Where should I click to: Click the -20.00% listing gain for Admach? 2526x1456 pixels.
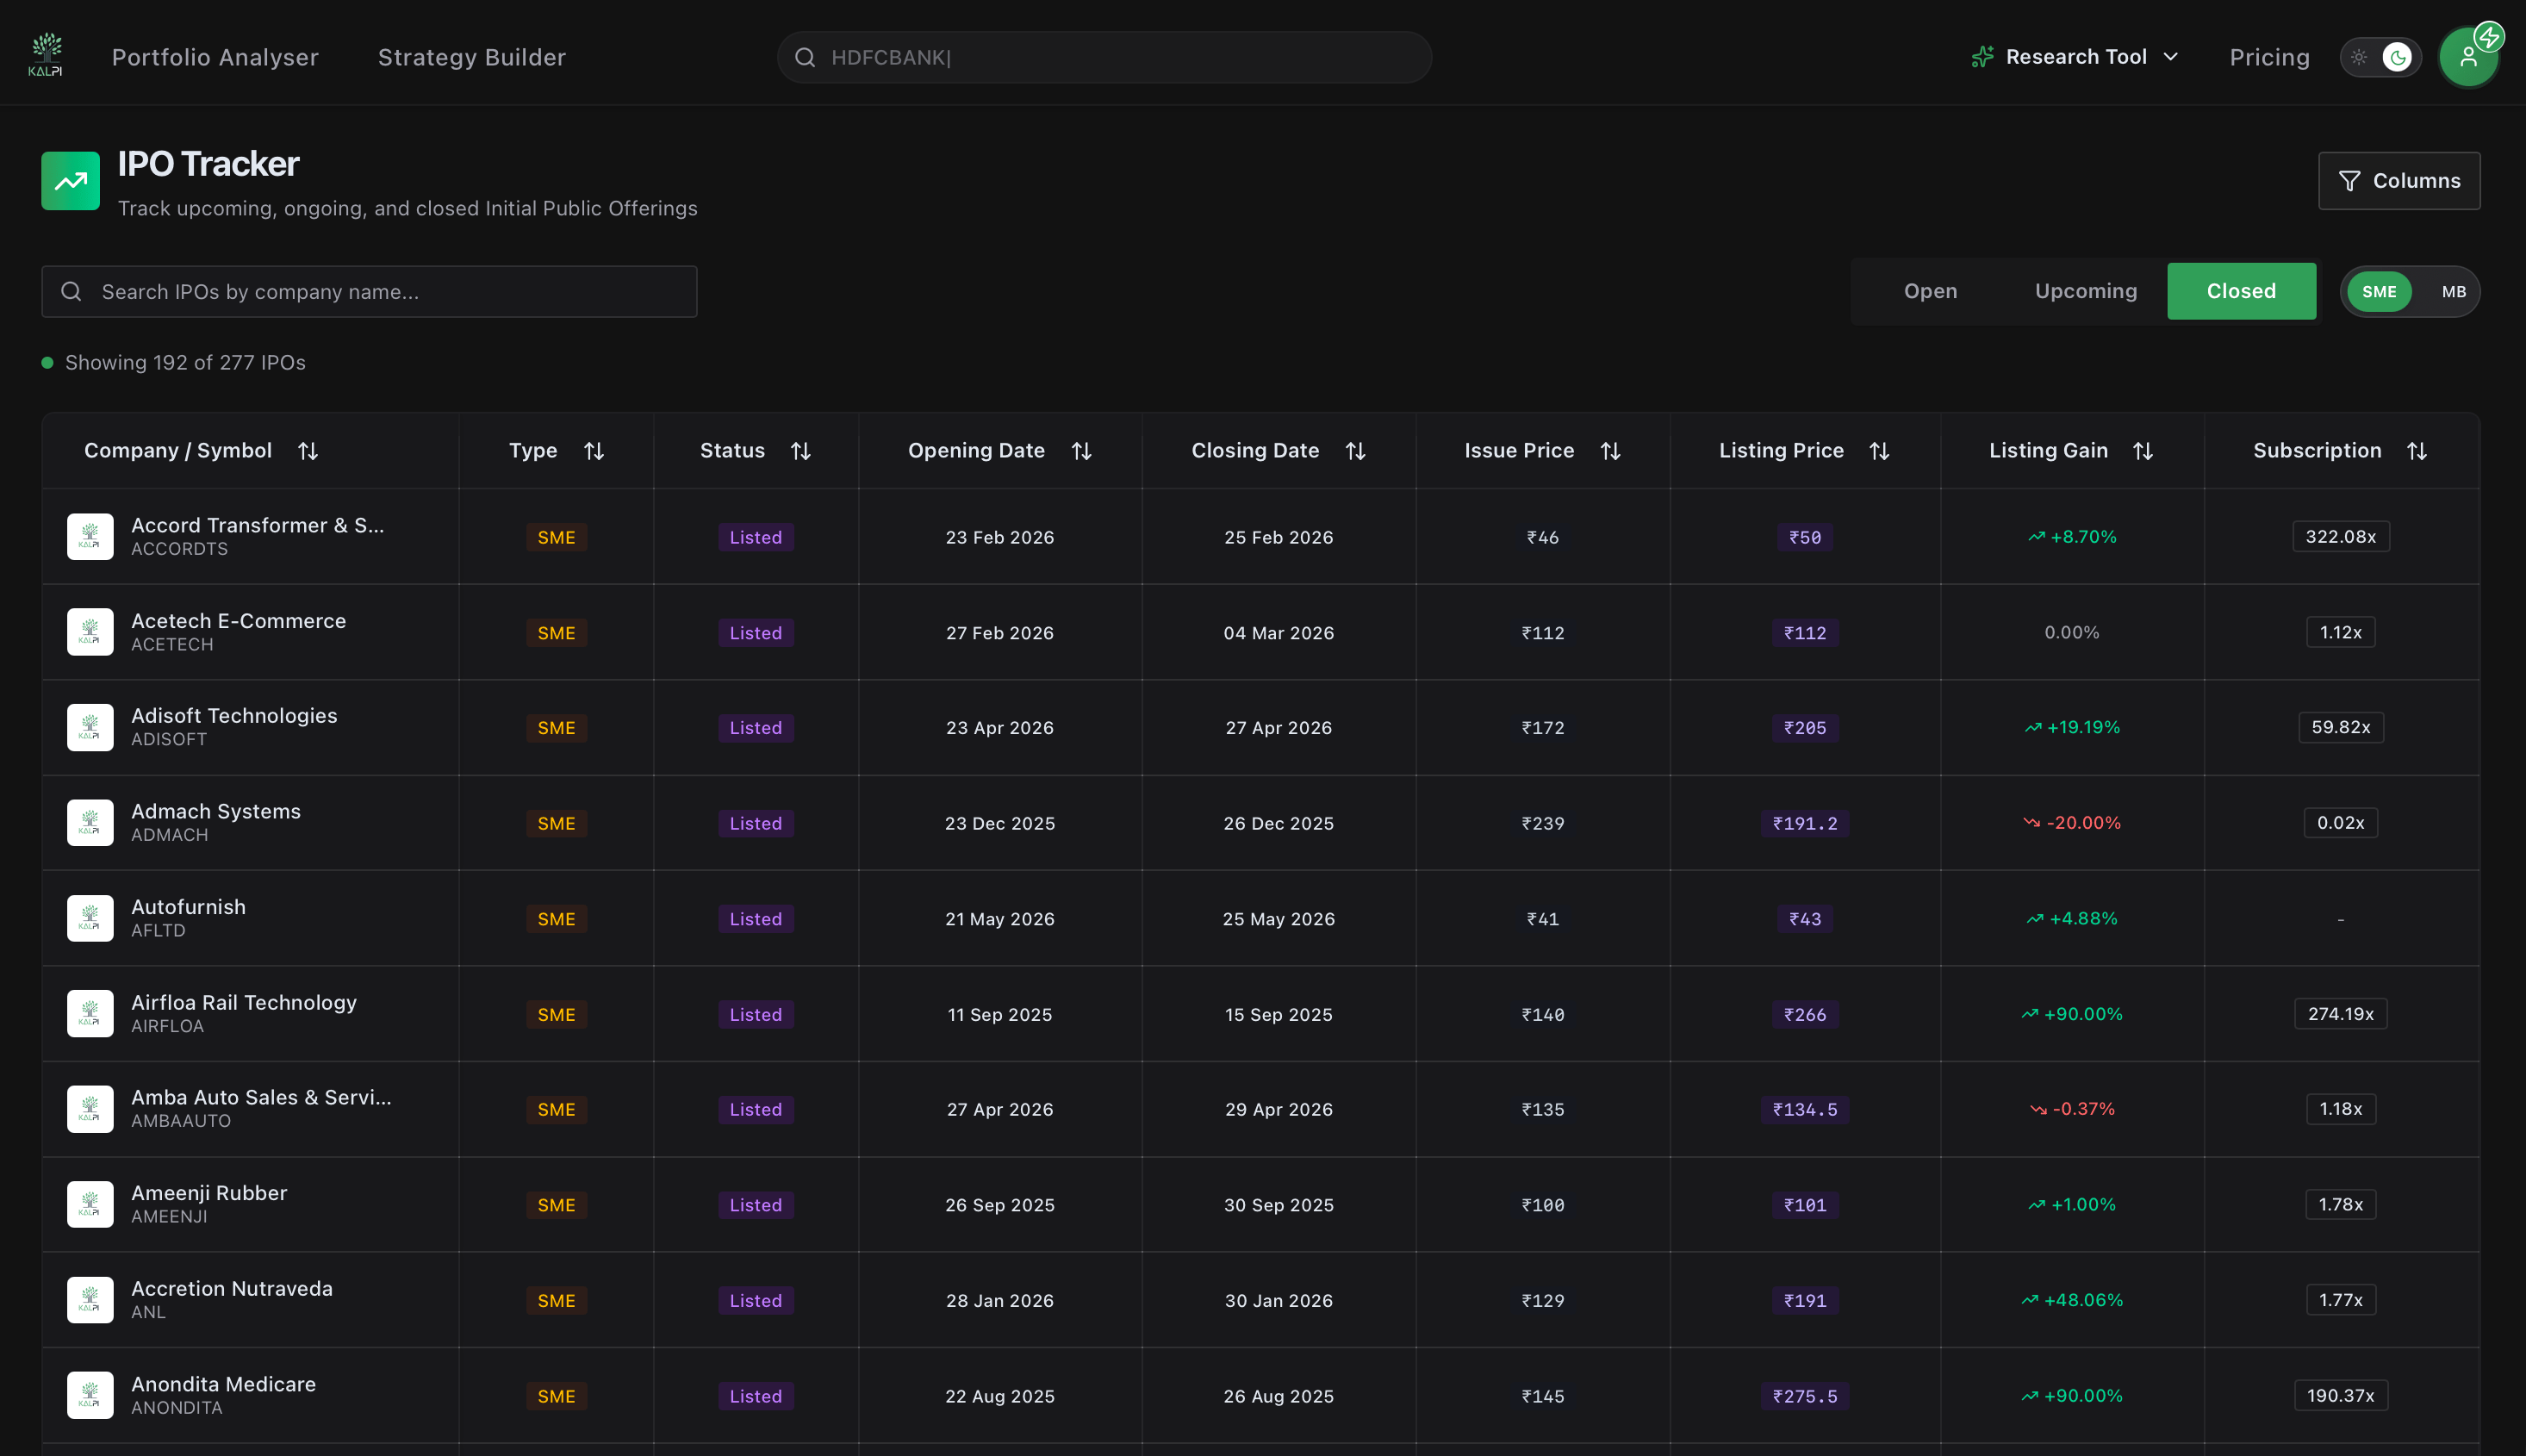[x=2072, y=823]
